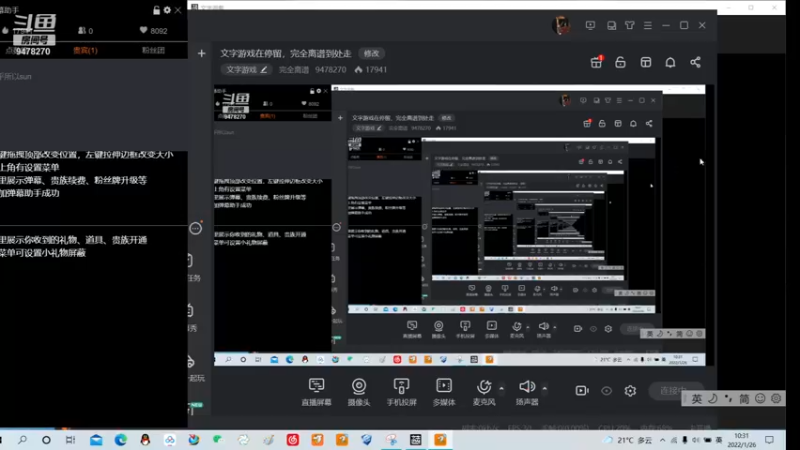The width and height of the screenshot is (800, 450).
Task: Open the IME emoji smiley icon
Action: (x=760, y=398)
